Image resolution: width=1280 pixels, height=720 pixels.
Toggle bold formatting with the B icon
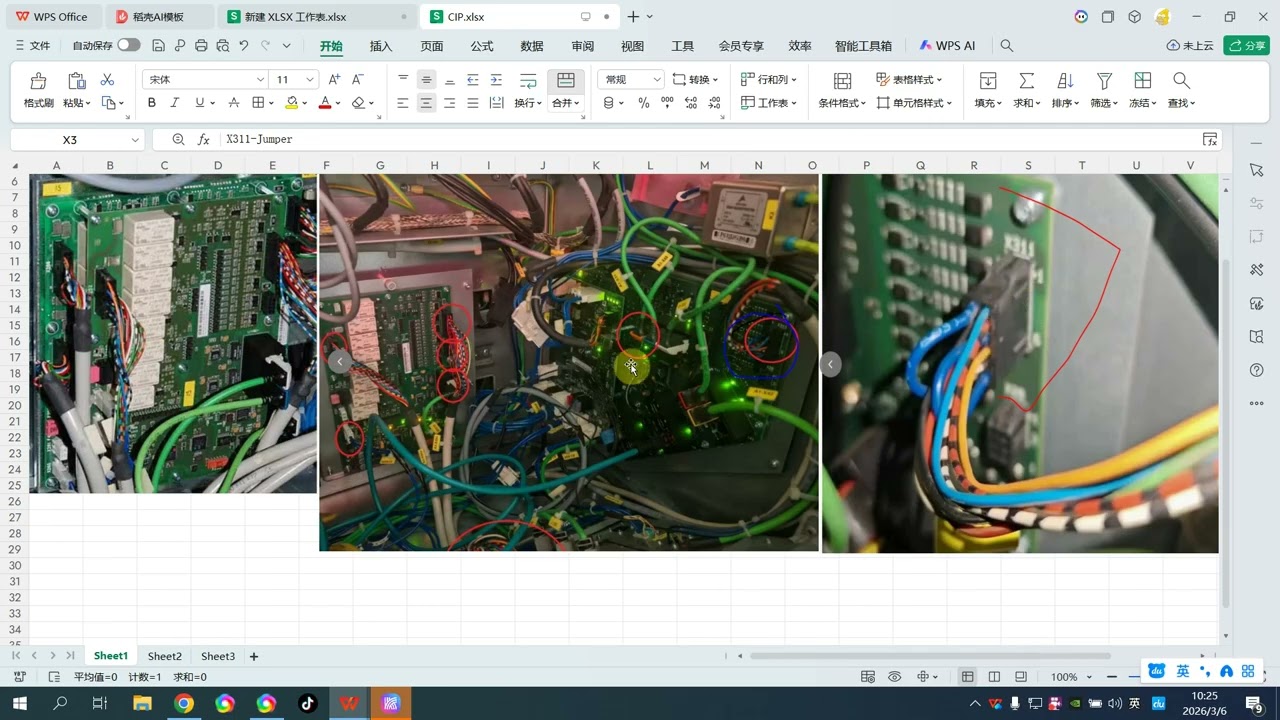[152, 103]
